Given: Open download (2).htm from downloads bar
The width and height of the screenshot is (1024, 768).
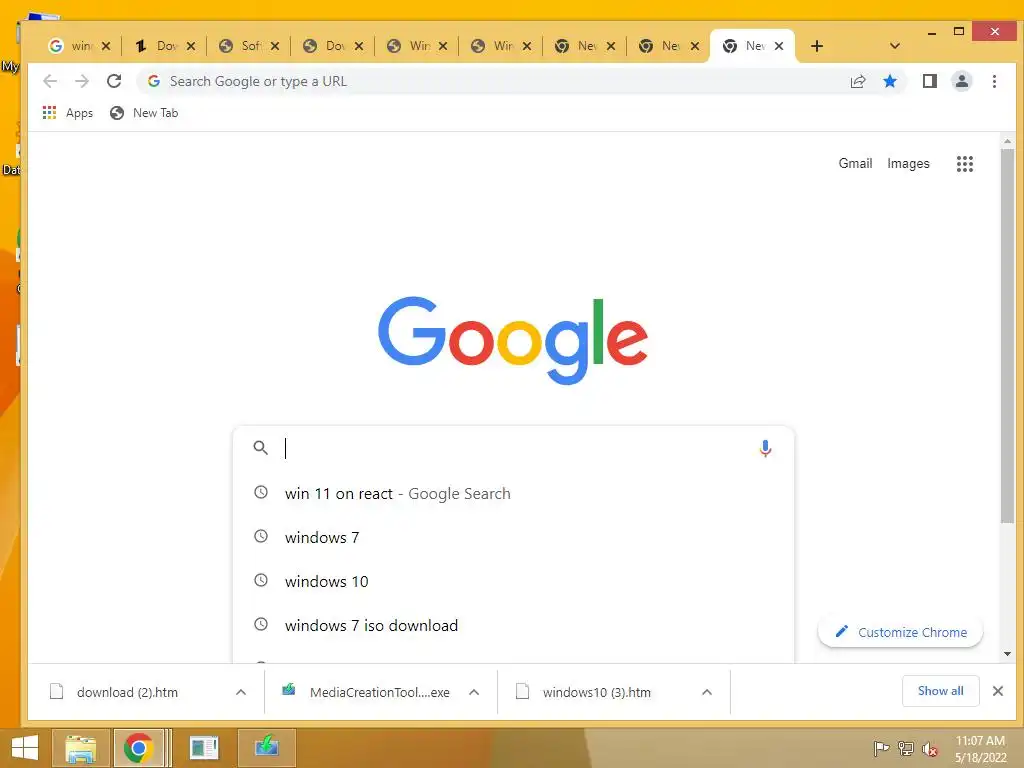Looking at the screenshot, I should pyautogui.click(x=127, y=692).
